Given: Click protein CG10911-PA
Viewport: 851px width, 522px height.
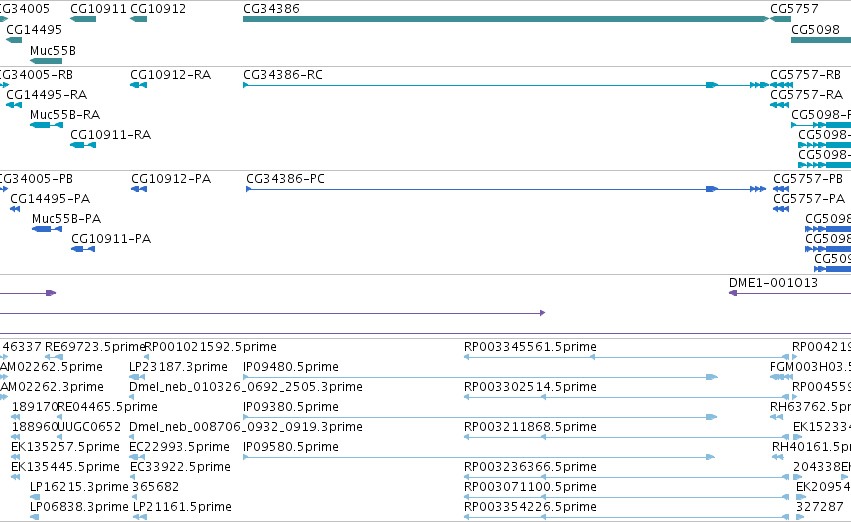Looking at the screenshot, I should pyautogui.click(x=111, y=239).
